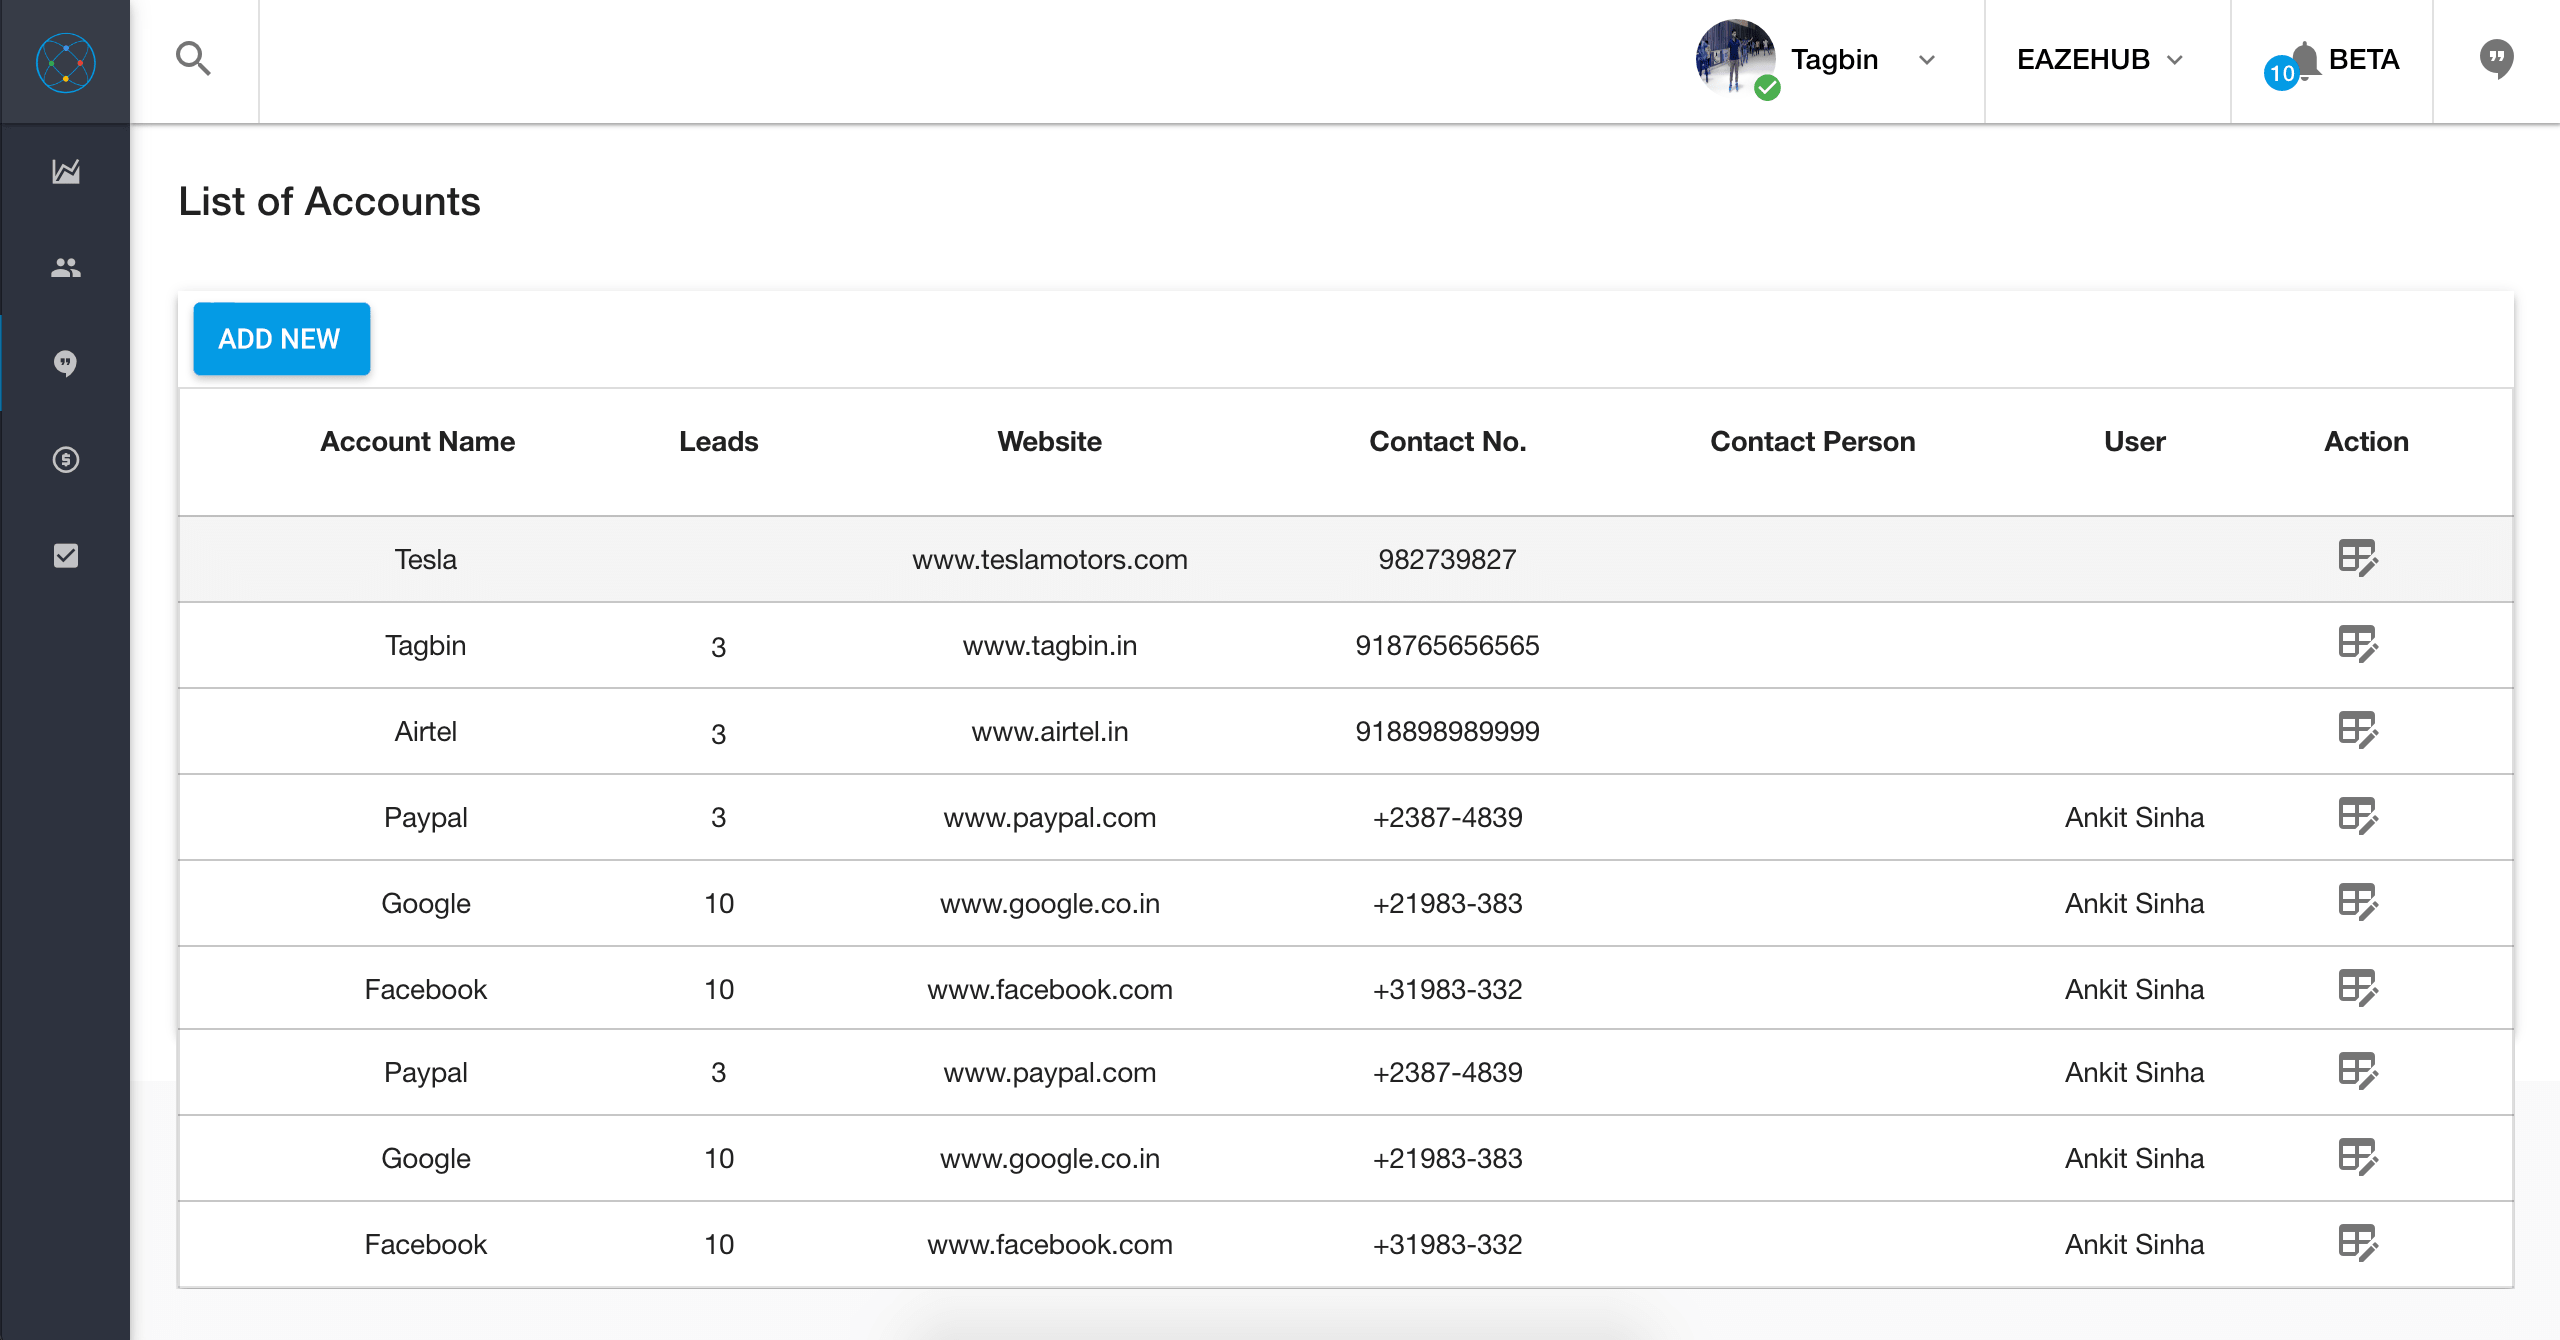Open the quotes chat sidebar icon
This screenshot has height=1340, width=2560.
pyautogui.click(x=66, y=364)
